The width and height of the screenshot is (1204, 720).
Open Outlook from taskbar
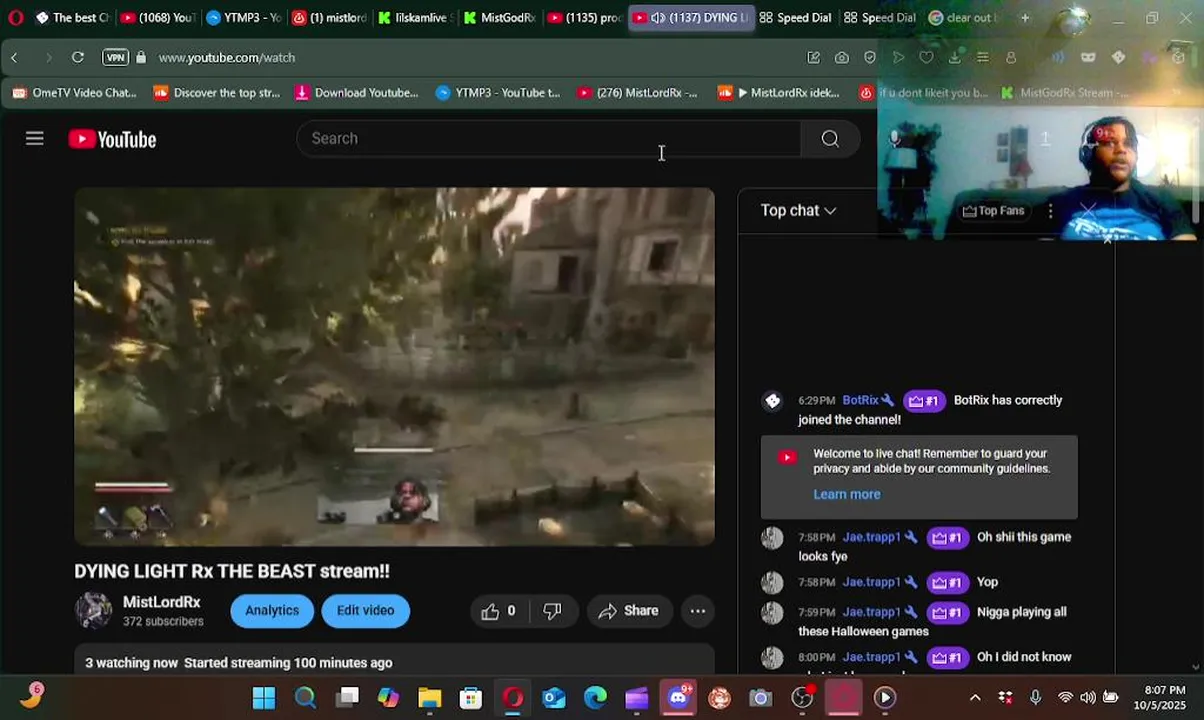554,698
